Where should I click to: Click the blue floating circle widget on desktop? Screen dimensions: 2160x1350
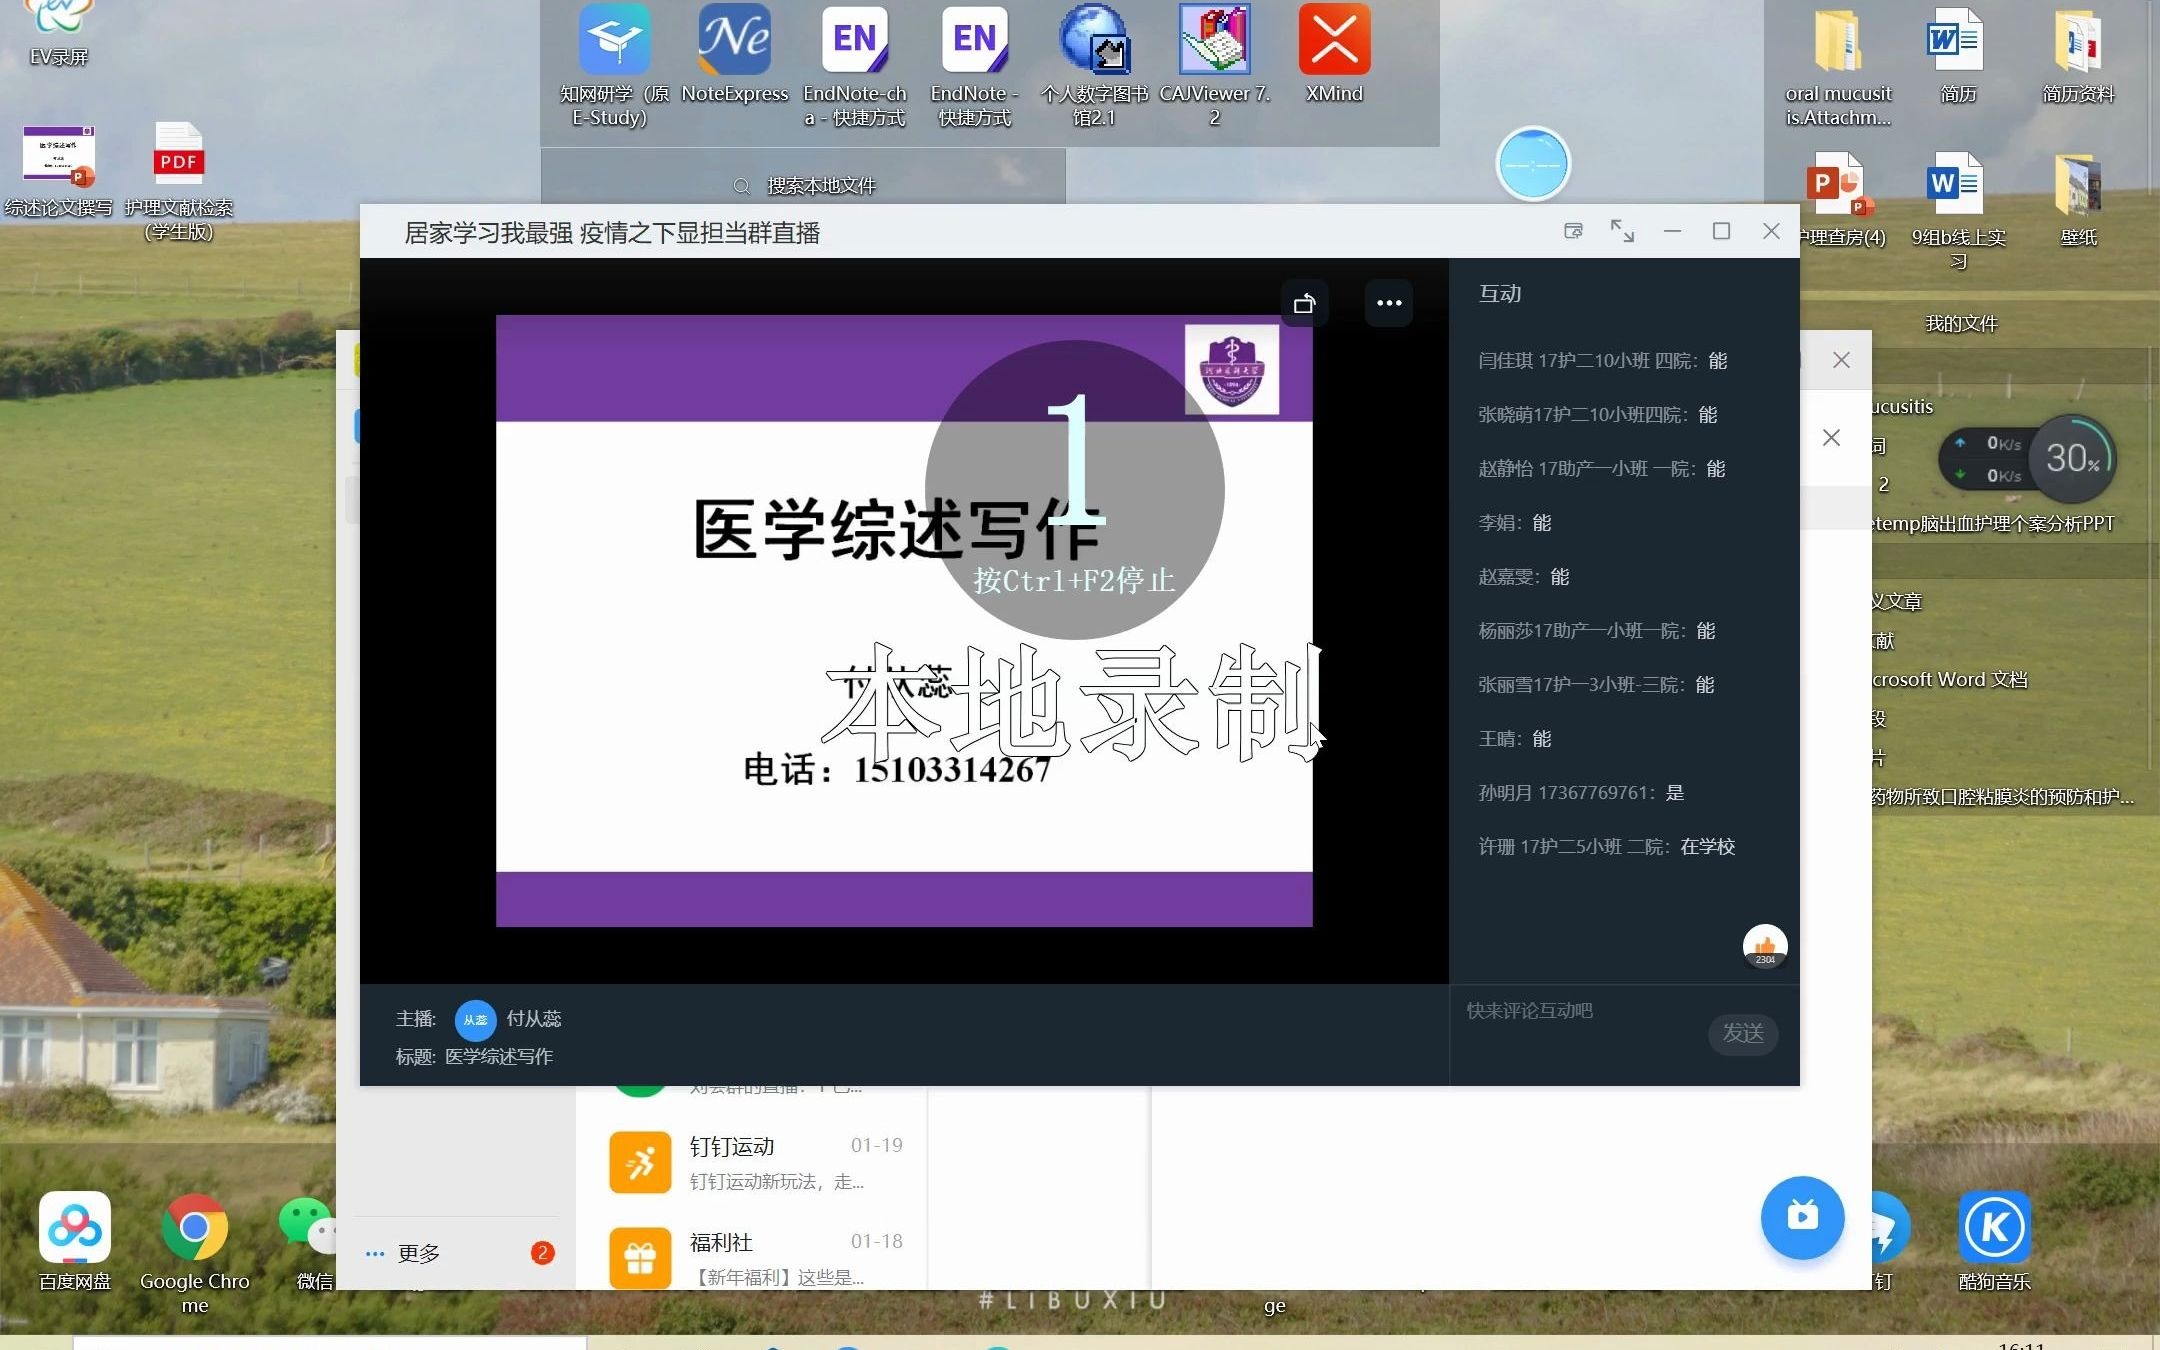1533,164
